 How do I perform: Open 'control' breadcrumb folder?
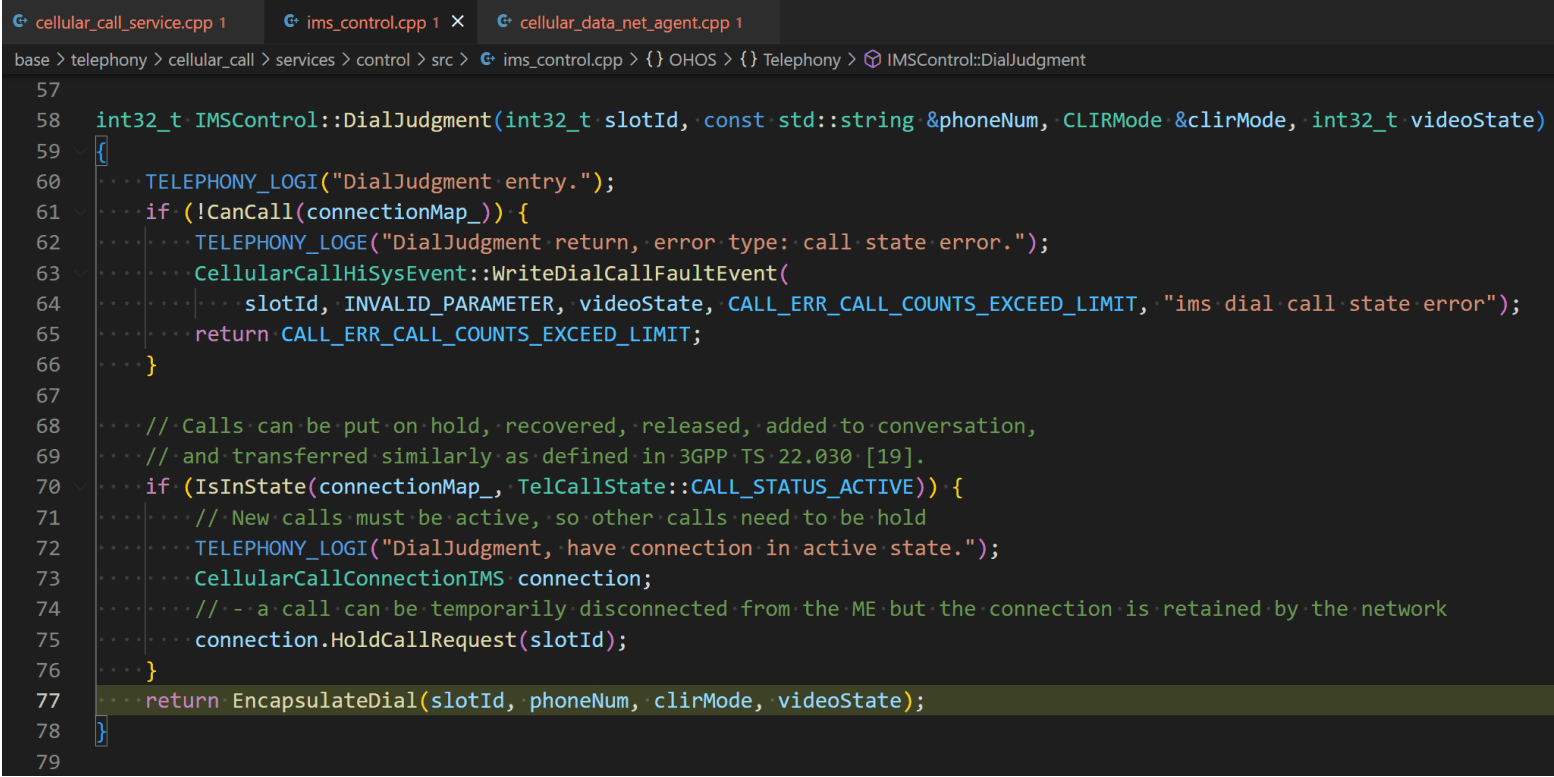[x=383, y=59]
